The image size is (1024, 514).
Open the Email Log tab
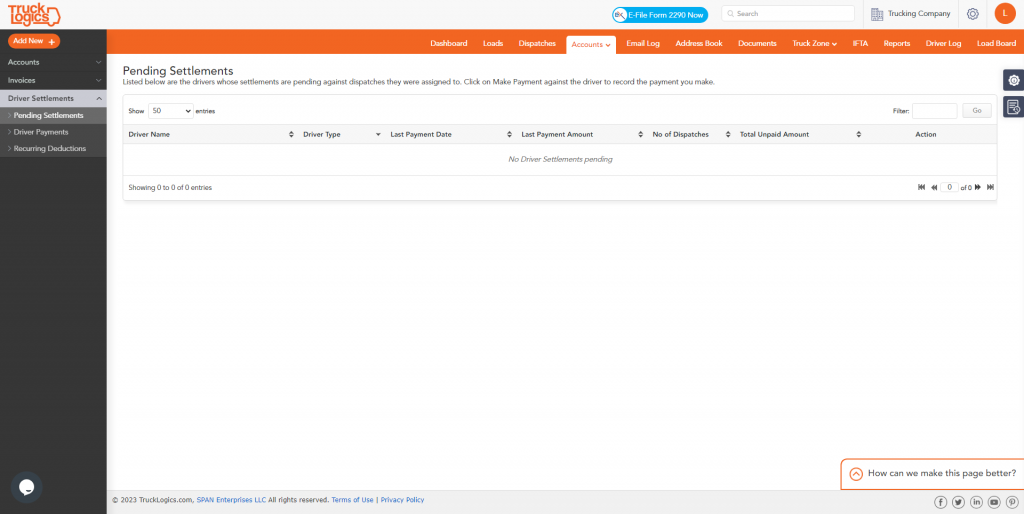[643, 44]
